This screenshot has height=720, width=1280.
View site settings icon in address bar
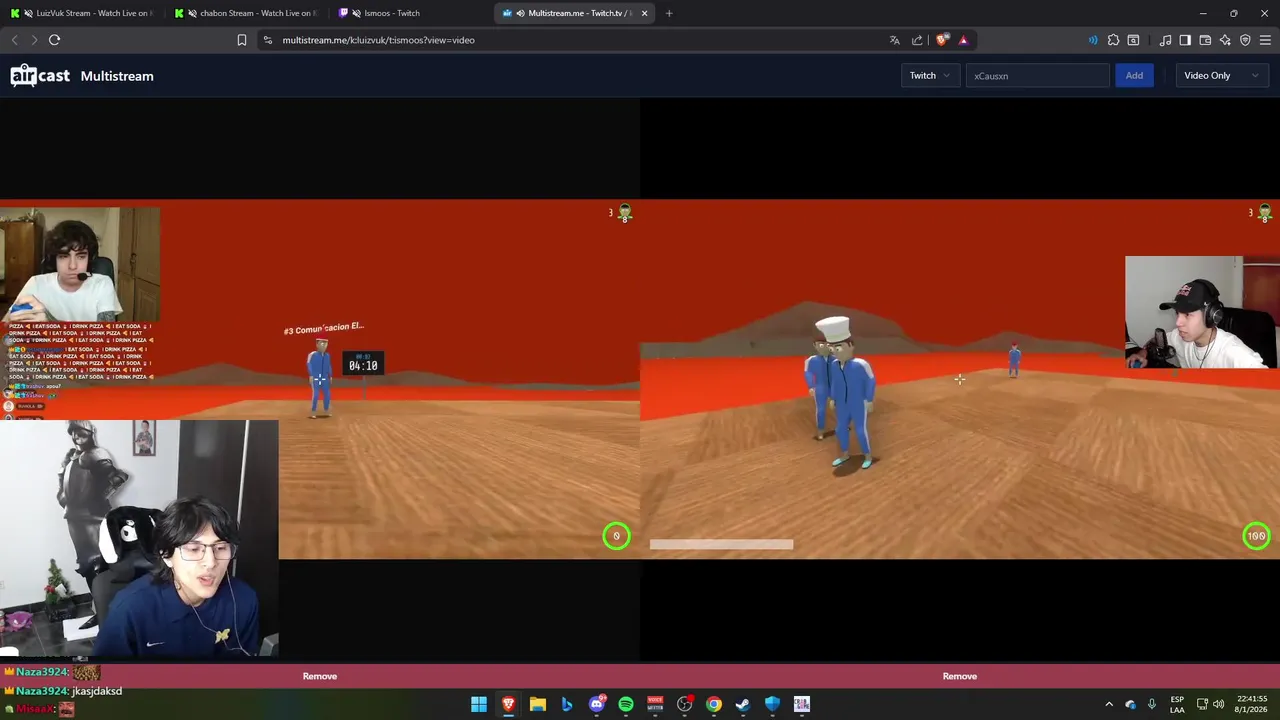click(267, 40)
